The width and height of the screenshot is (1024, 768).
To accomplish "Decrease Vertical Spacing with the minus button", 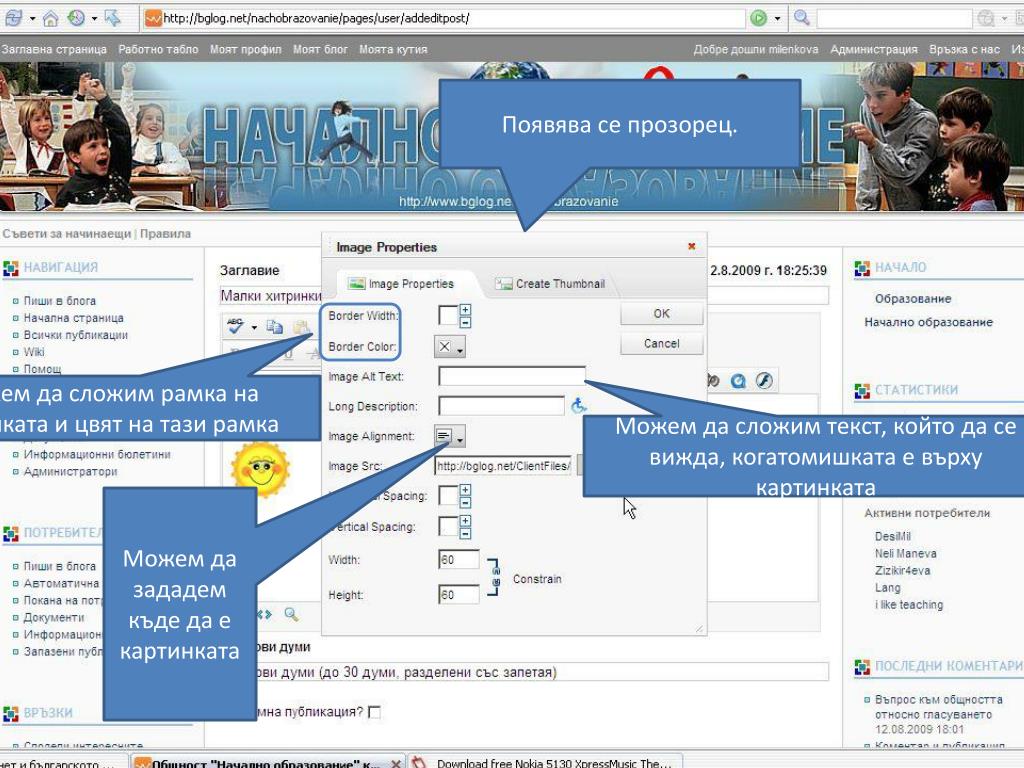I will point(465,533).
